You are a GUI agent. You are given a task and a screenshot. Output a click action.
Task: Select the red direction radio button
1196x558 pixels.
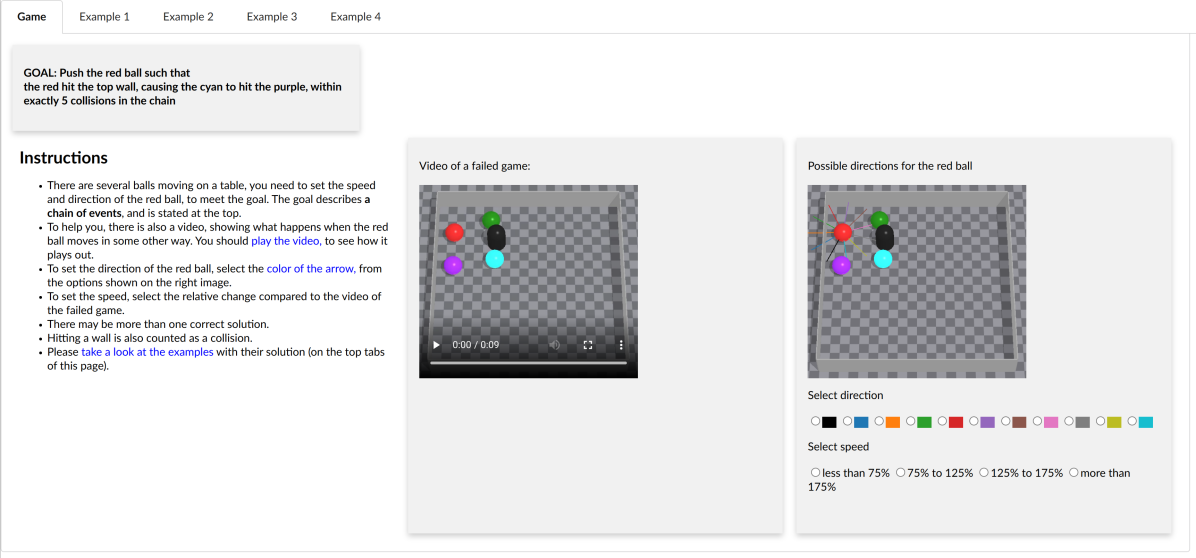942,421
